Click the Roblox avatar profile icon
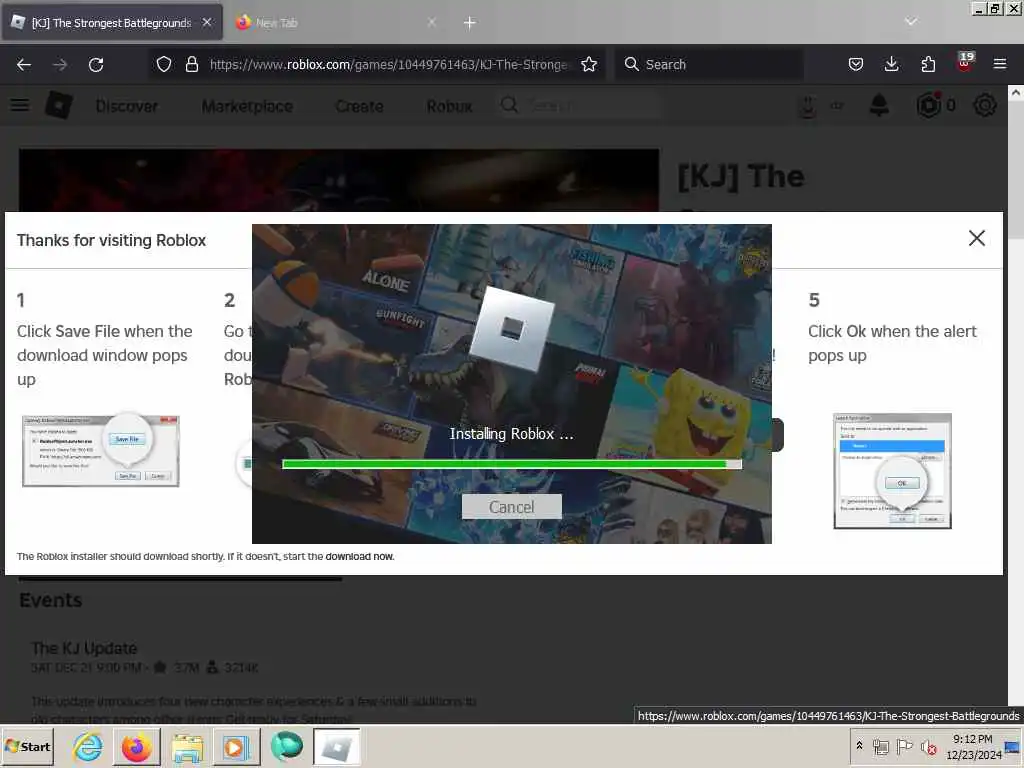 click(x=808, y=106)
